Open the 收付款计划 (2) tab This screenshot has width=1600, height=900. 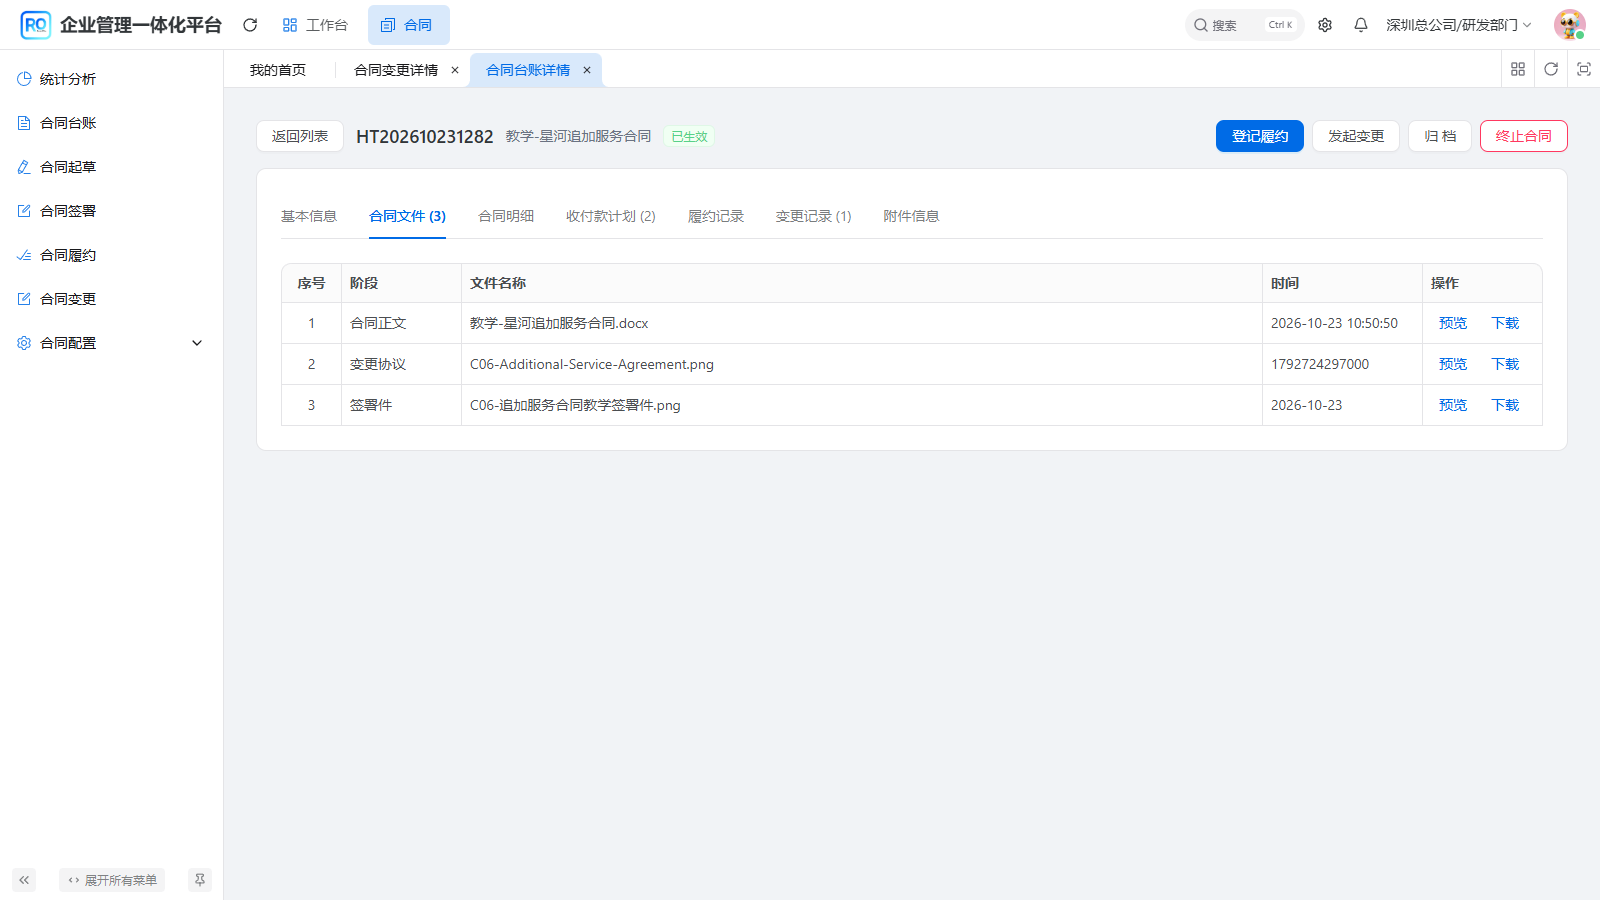[x=611, y=216]
